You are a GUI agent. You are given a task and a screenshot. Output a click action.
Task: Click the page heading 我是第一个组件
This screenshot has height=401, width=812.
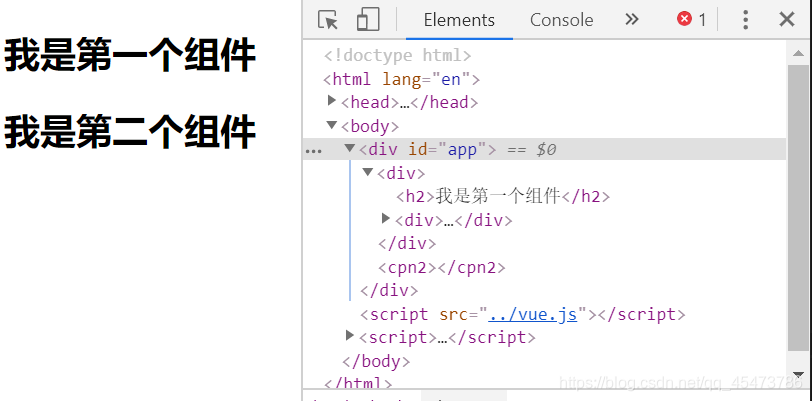[130, 55]
